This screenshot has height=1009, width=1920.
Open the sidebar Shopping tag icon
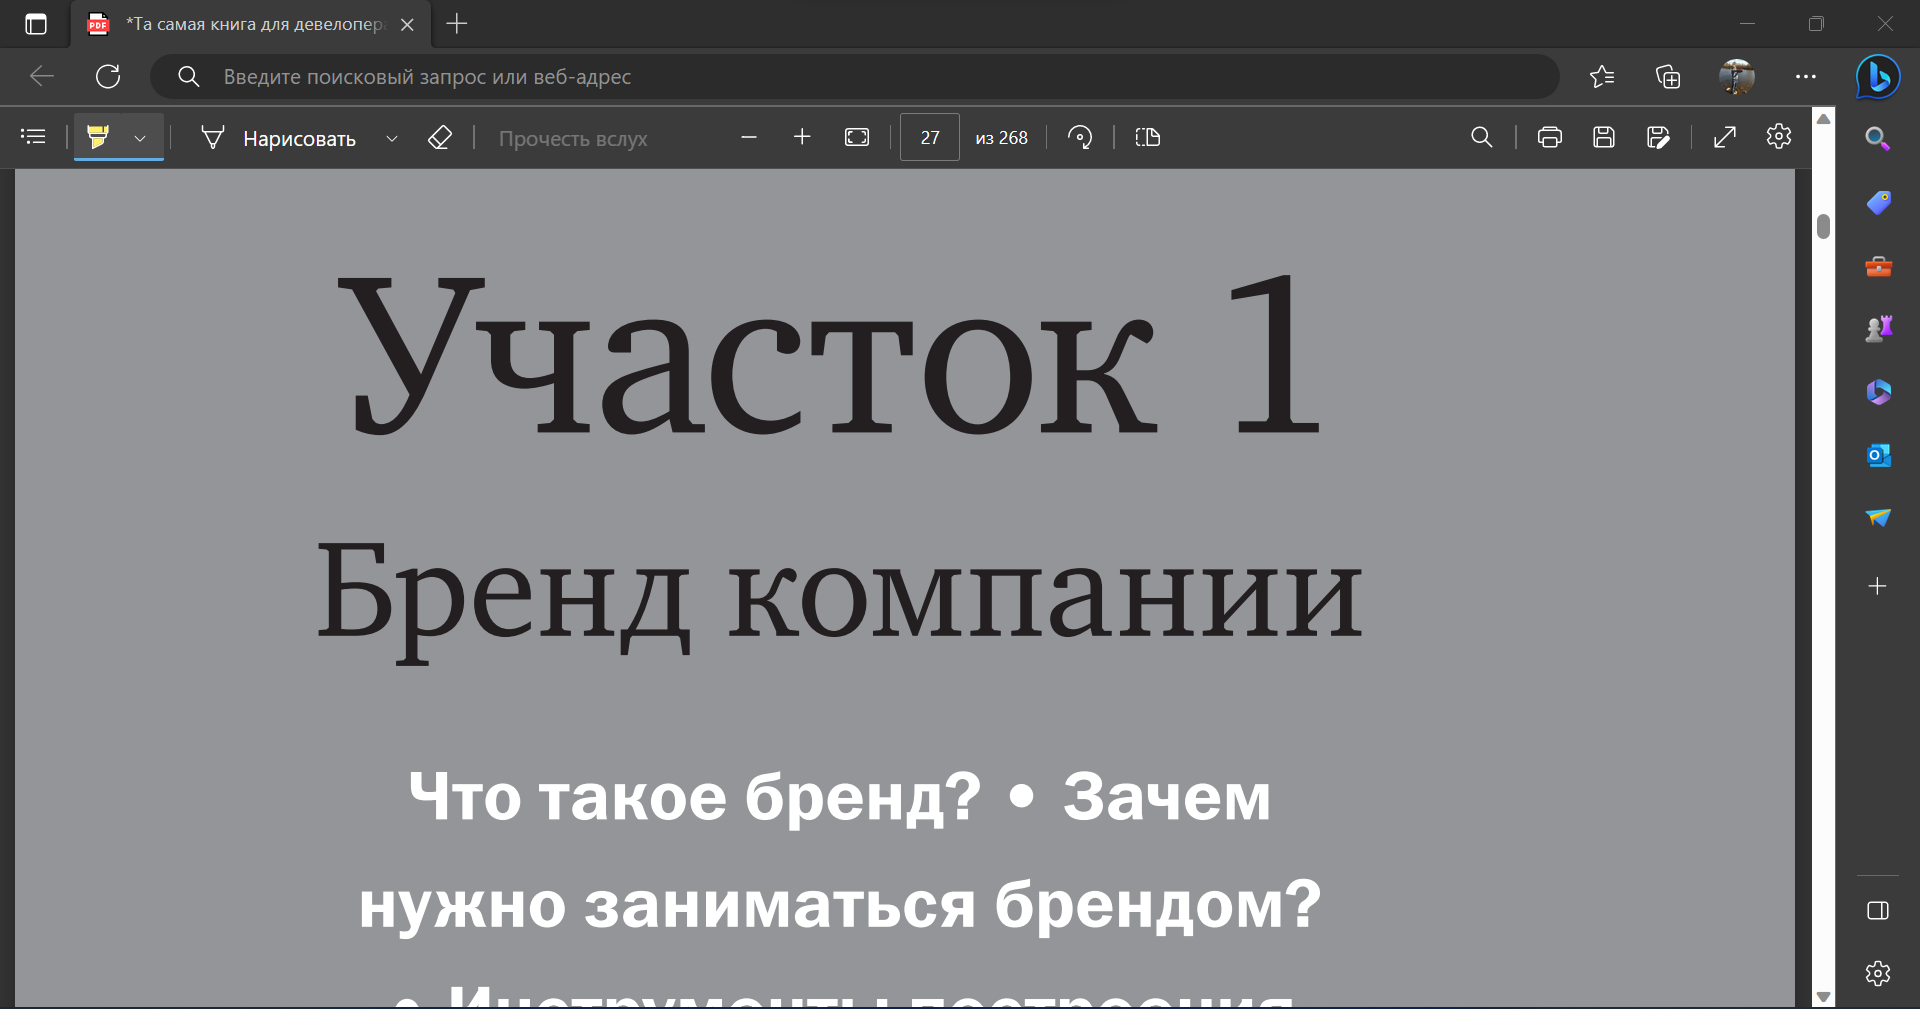1878,202
